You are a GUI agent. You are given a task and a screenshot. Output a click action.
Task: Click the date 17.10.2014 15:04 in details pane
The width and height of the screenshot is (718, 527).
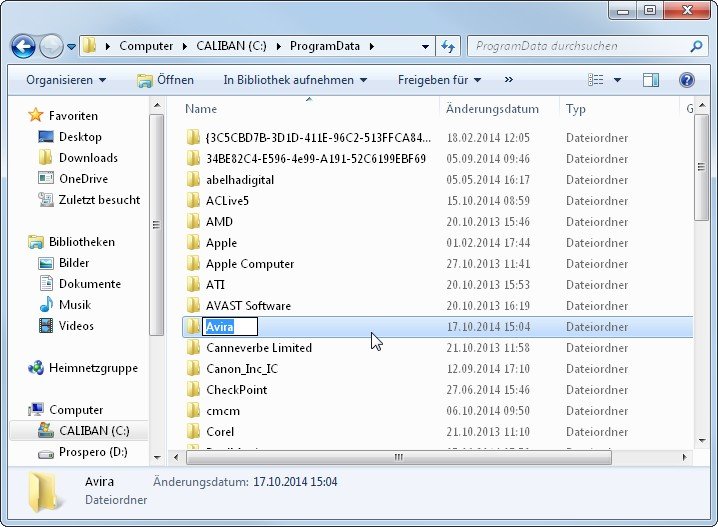[295, 482]
